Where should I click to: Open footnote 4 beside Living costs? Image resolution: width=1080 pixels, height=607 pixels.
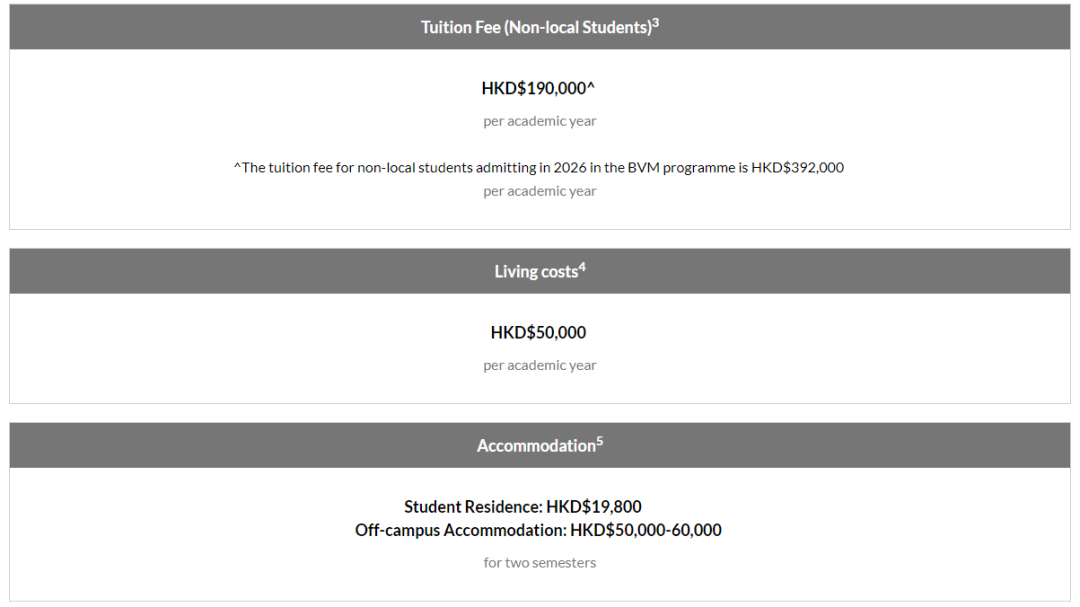(582, 266)
